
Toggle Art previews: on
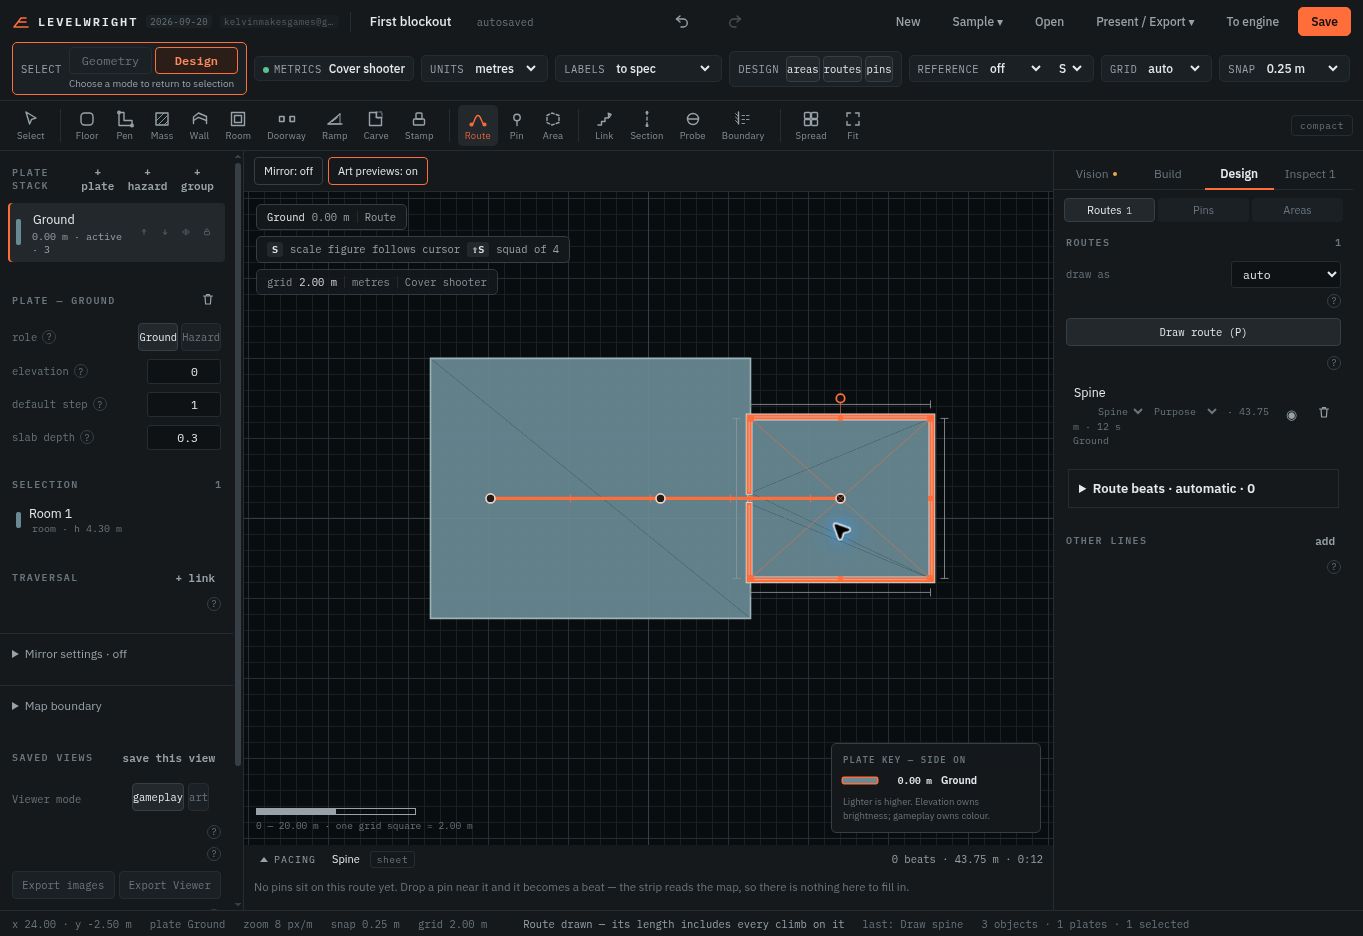tap(378, 171)
